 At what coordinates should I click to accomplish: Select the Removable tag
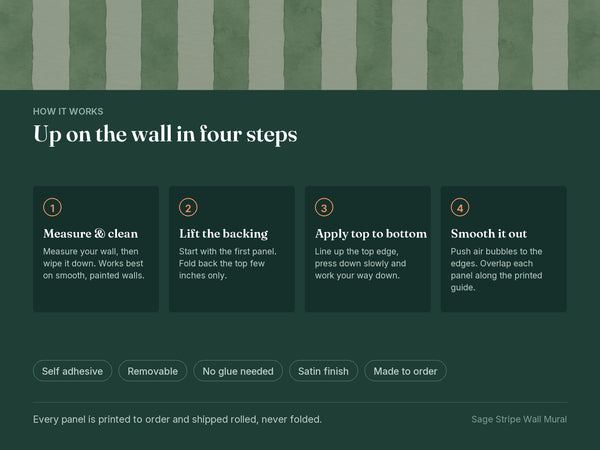153,371
